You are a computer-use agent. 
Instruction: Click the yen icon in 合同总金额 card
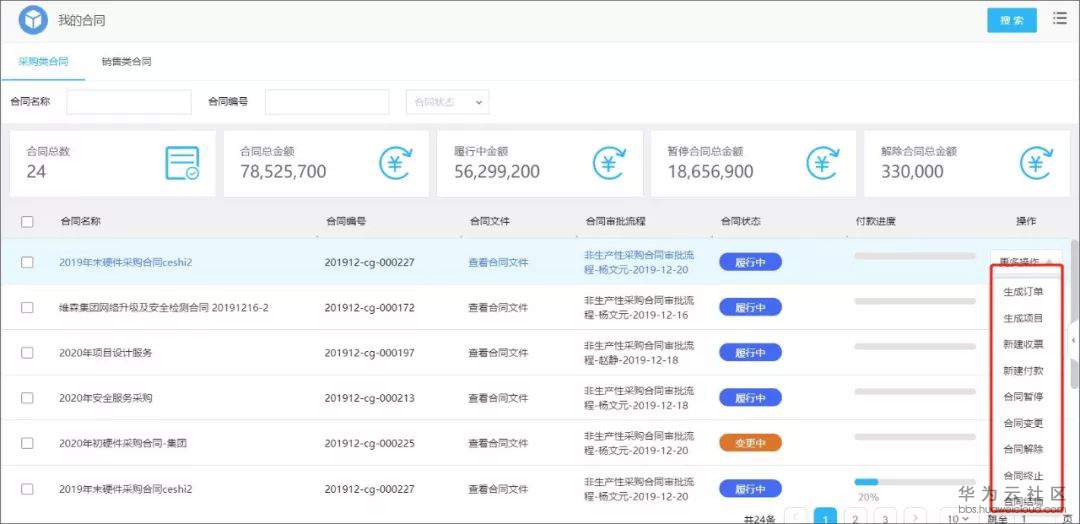396,163
